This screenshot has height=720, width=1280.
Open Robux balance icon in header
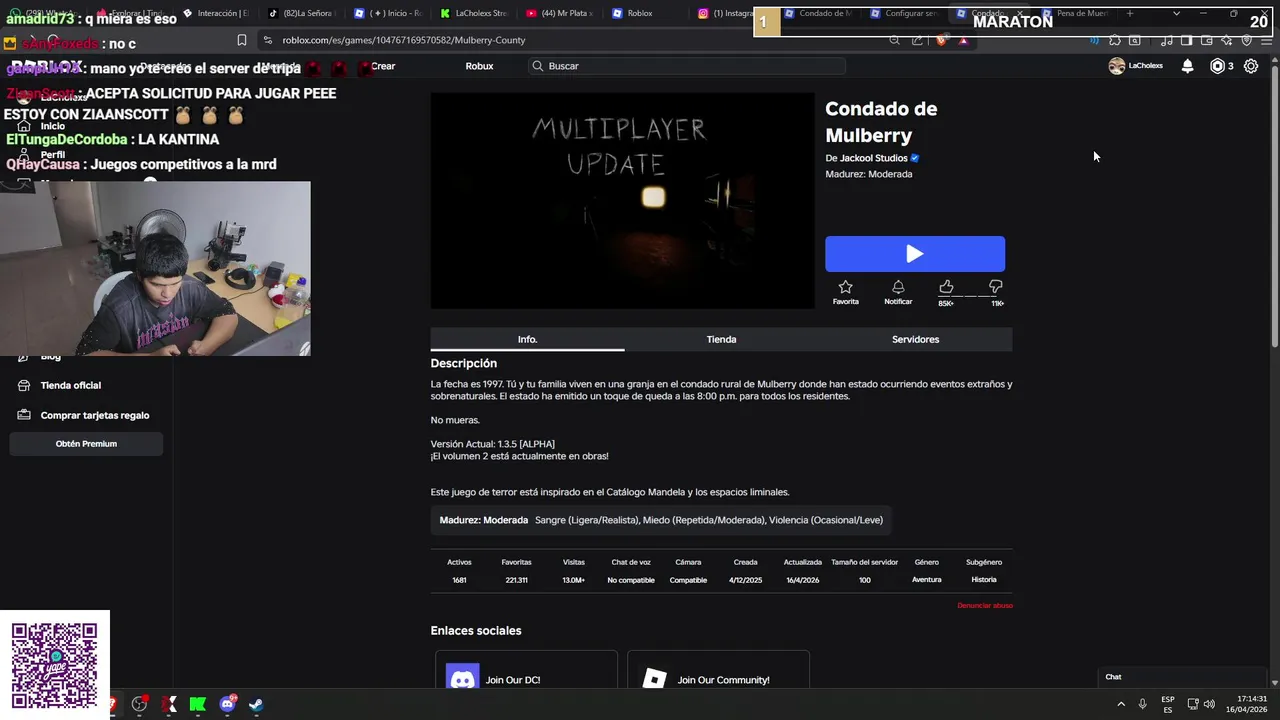pos(1217,66)
